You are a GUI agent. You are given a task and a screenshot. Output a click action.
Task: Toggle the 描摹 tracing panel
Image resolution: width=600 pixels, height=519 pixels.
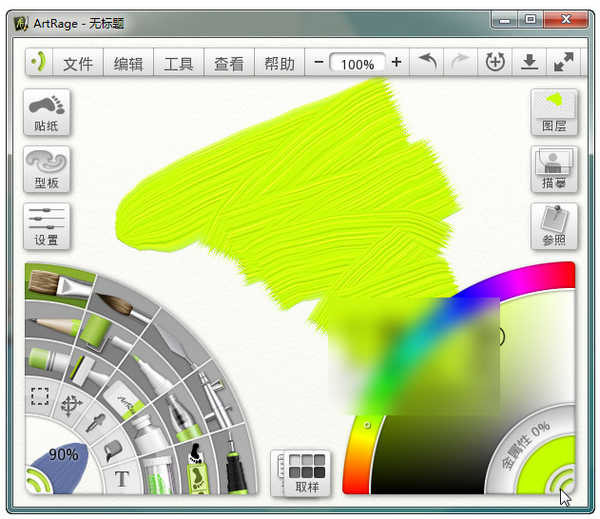tap(553, 170)
